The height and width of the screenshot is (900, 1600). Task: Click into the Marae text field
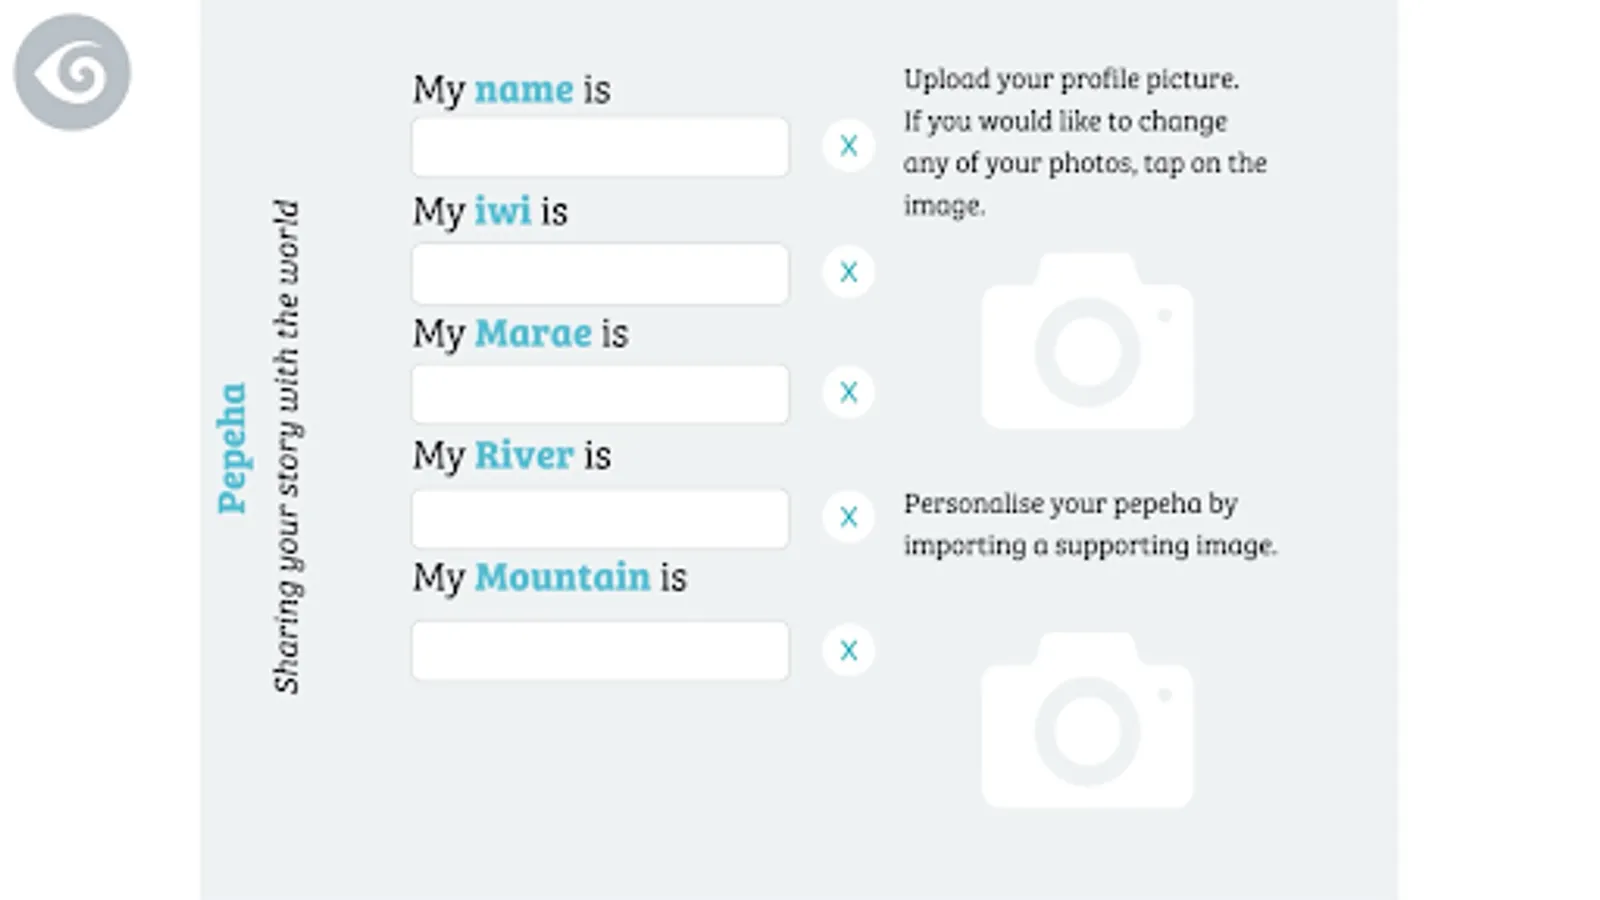tap(600, 394)
